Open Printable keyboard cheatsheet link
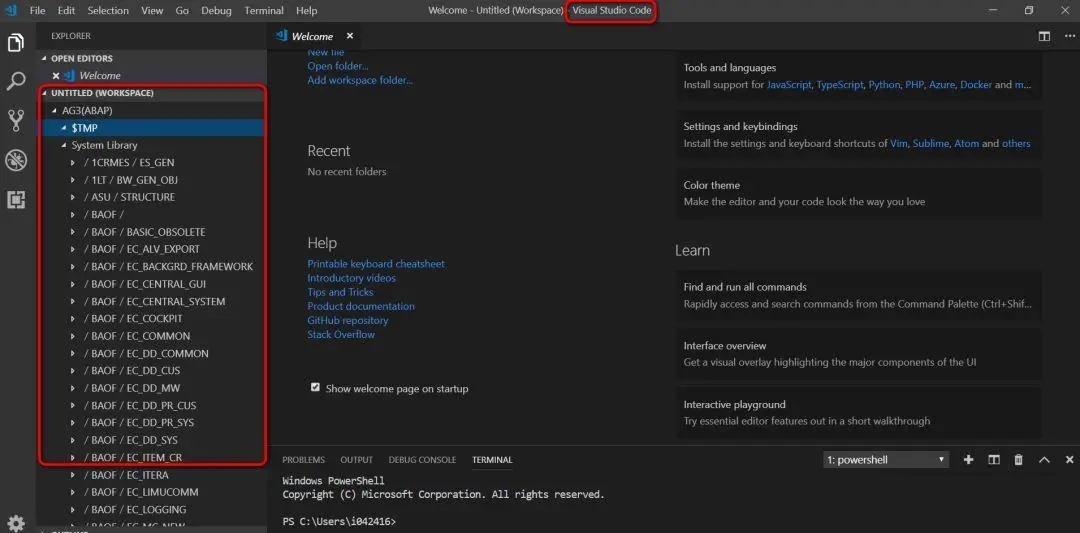Viewport: 1080px width, 533px height. coord(376,264)
